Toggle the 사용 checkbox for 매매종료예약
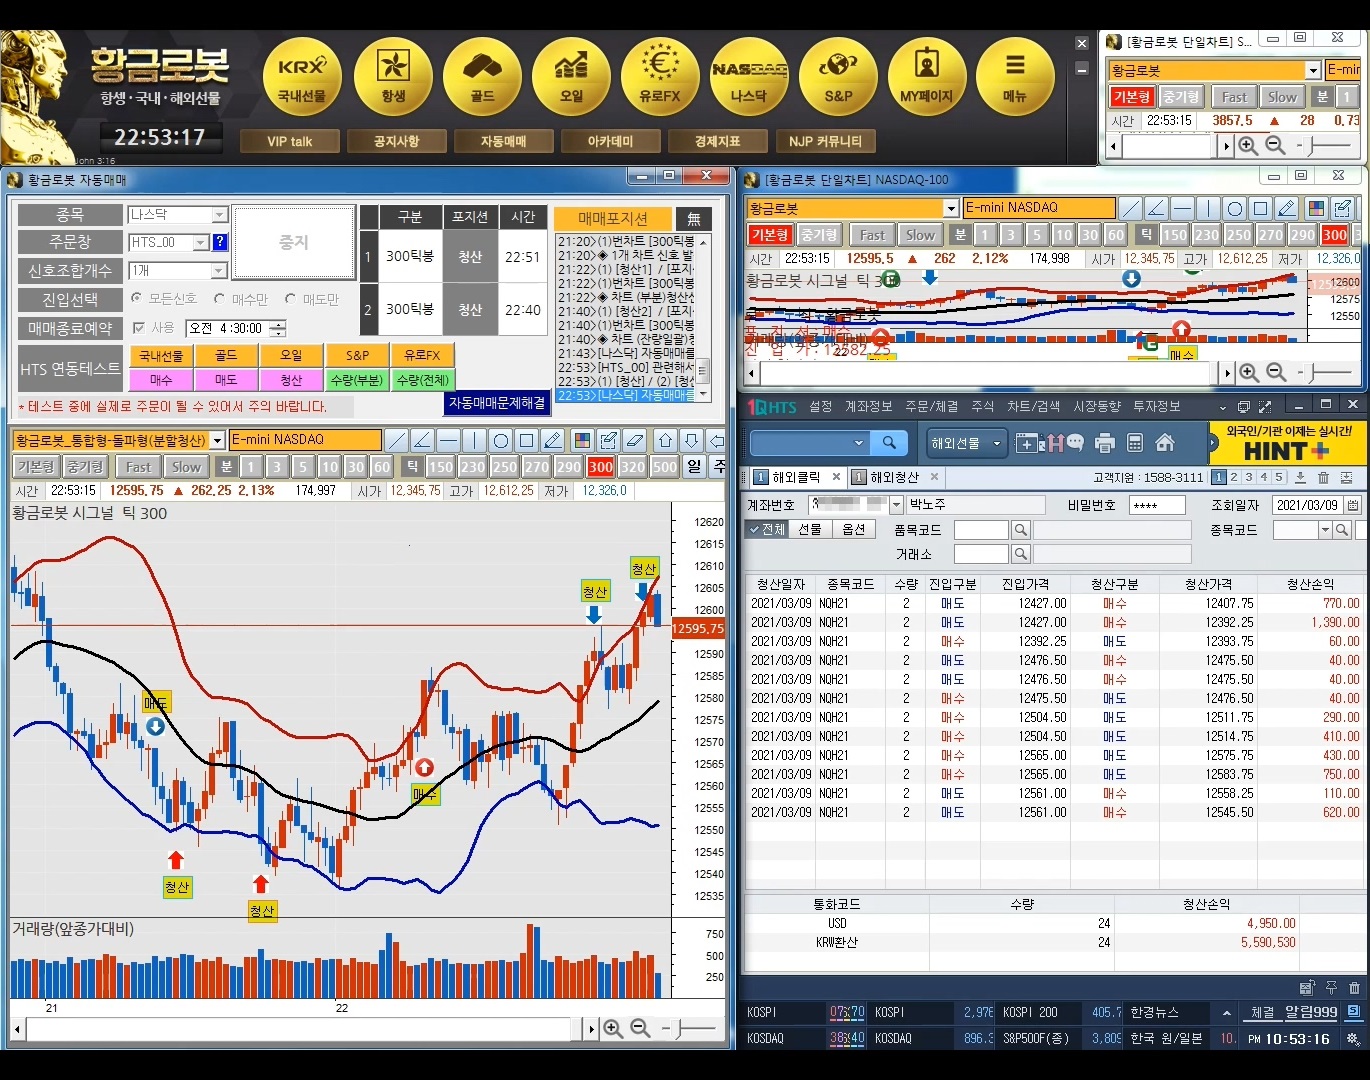Screen dimensions: 1370x1080 point(139,327)
